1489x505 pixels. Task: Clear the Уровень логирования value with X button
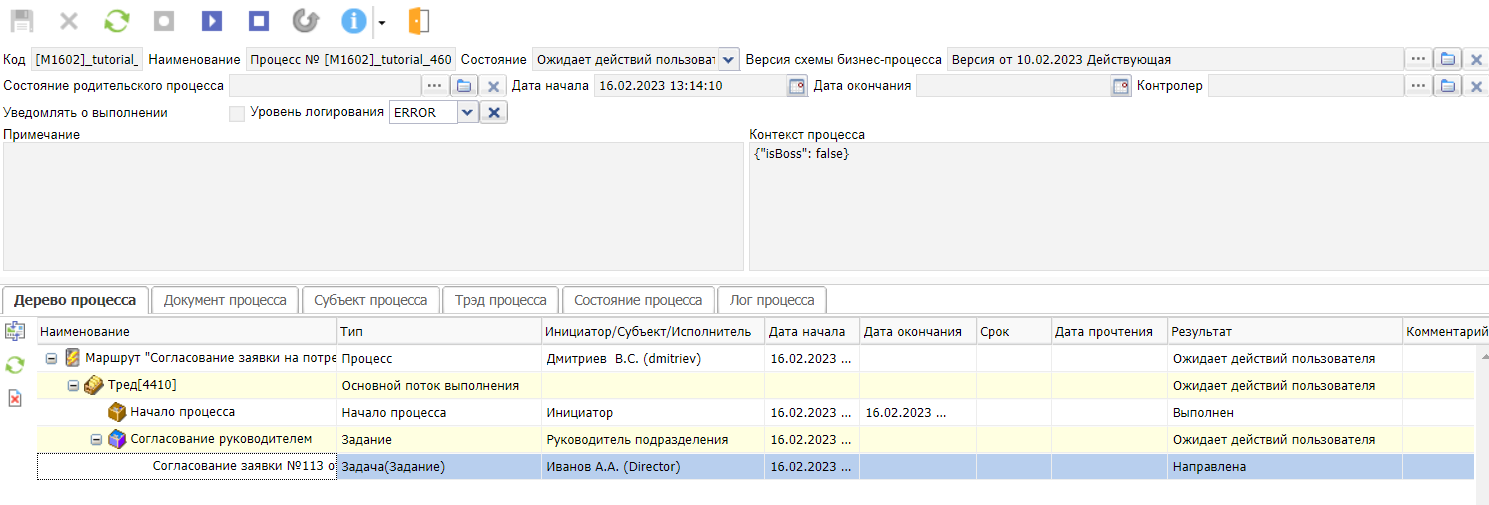pyautogui.click(x=494, y=113)
